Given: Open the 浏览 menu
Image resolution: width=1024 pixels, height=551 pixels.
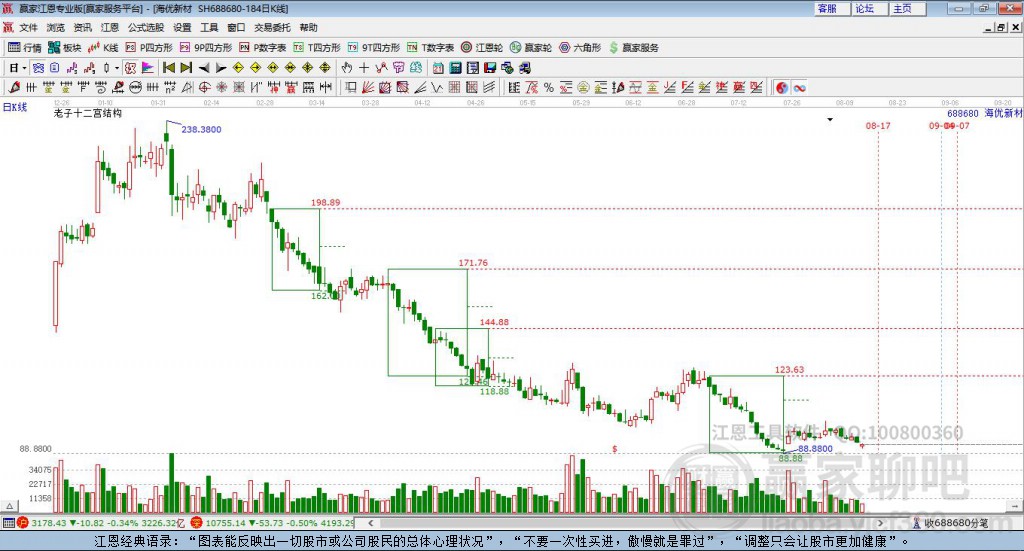Looking at the screenshot, I should pyautogui.click(x=56, y=27).
